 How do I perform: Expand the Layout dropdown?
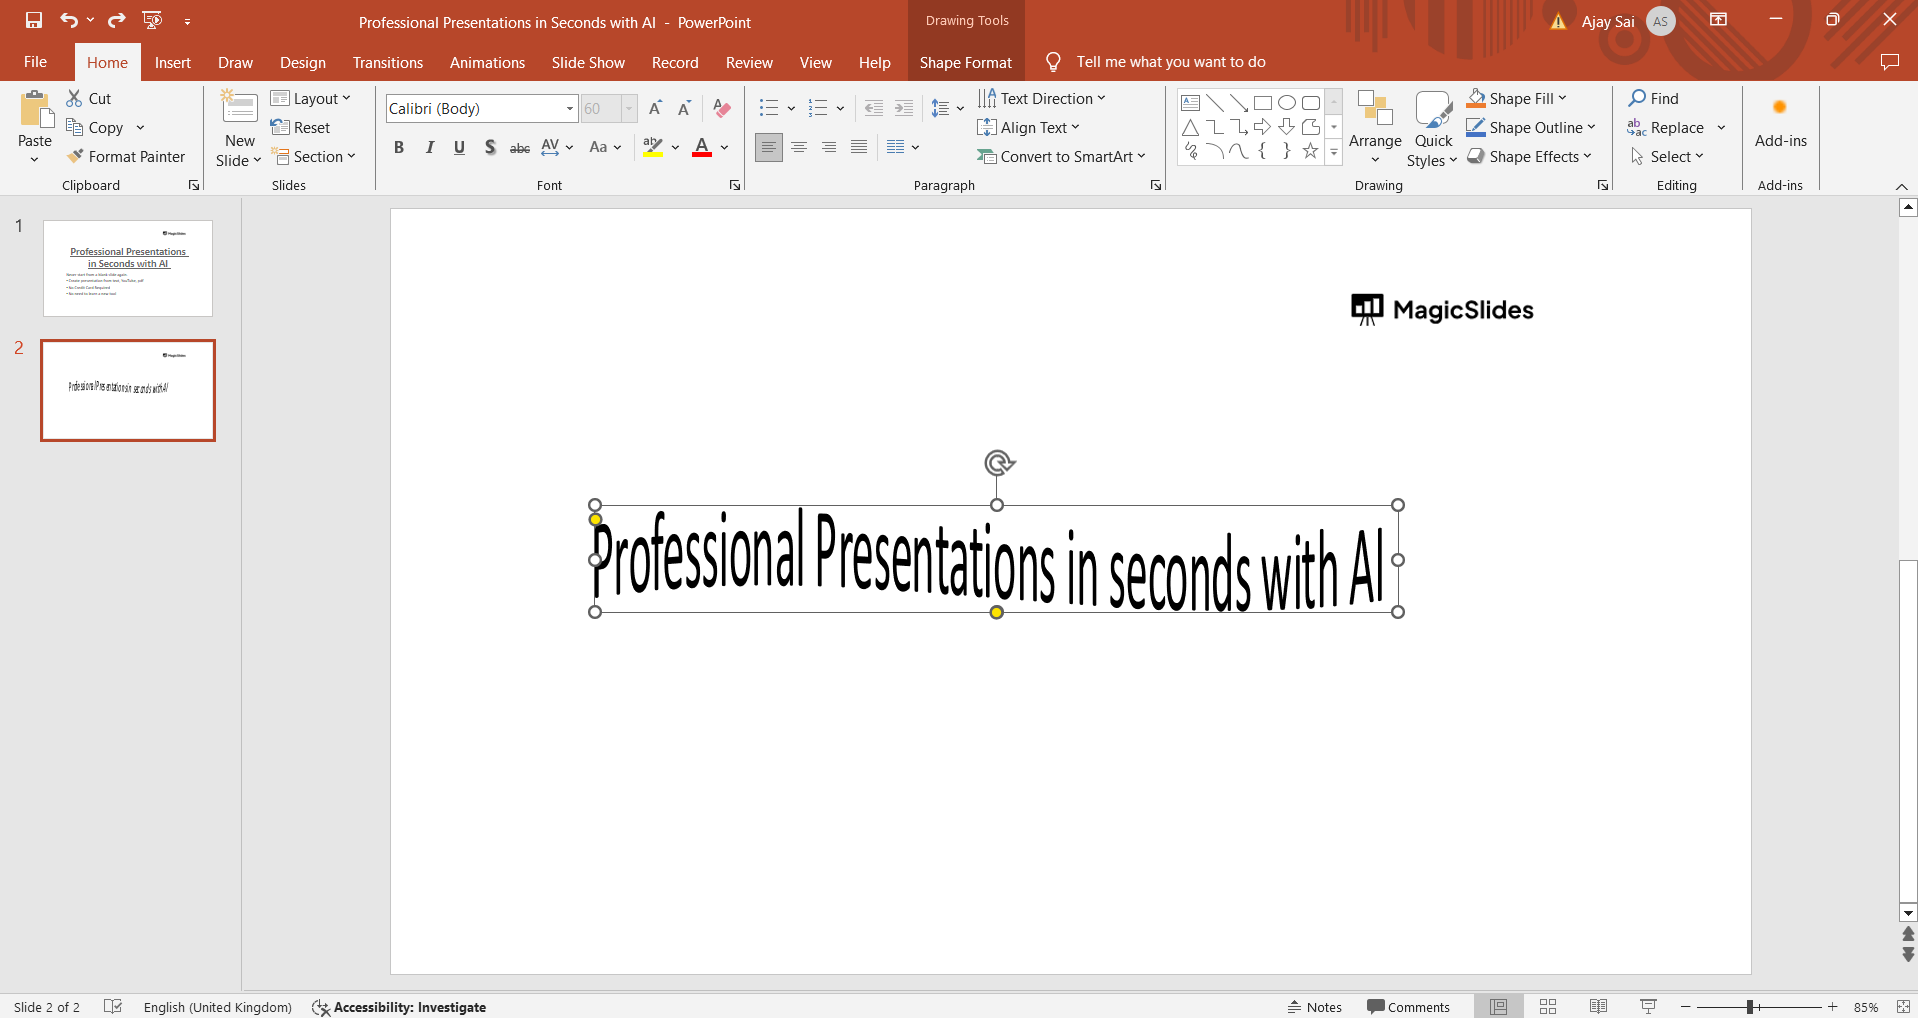[x=311, y=98]
